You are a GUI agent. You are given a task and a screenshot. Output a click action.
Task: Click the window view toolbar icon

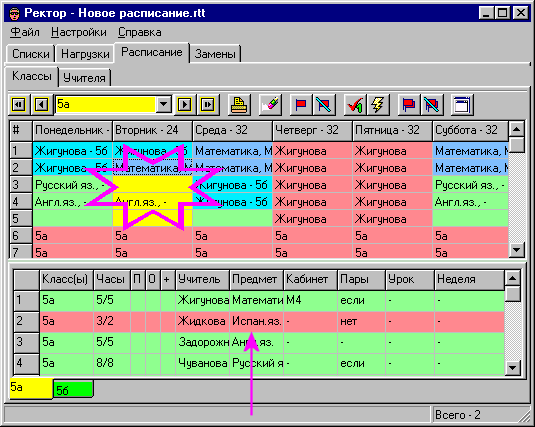click(462, 104)
